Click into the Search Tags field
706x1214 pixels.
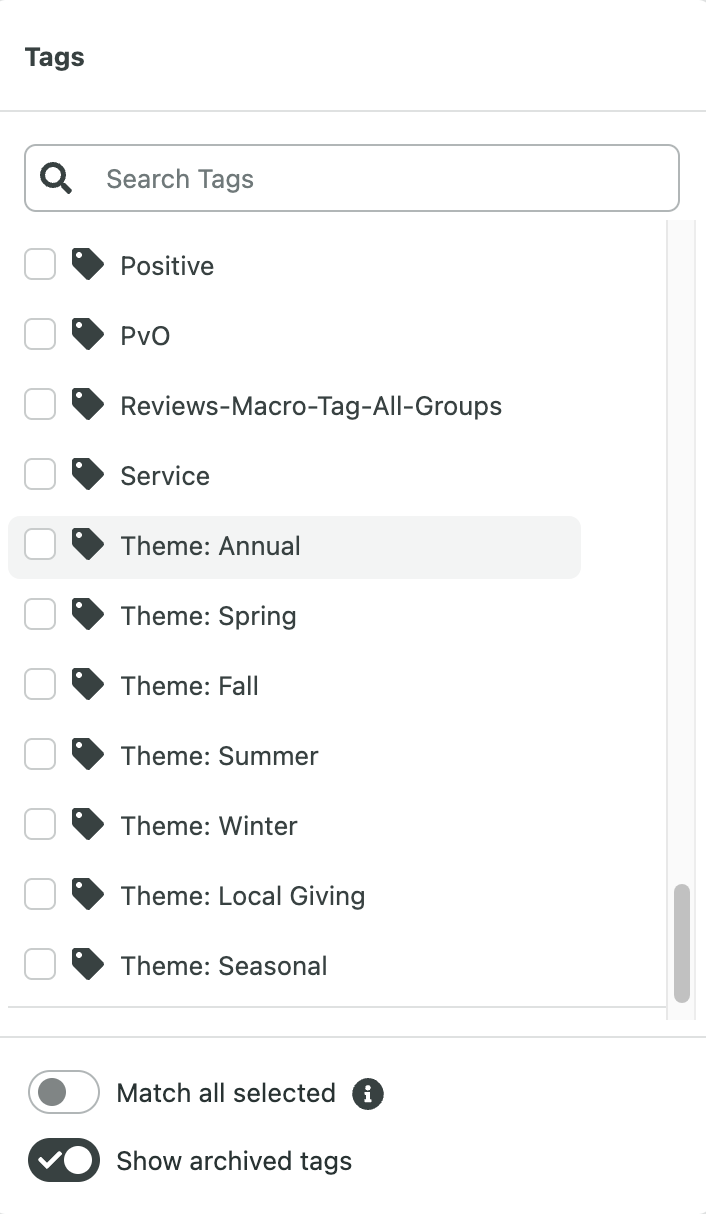point(352,178)
